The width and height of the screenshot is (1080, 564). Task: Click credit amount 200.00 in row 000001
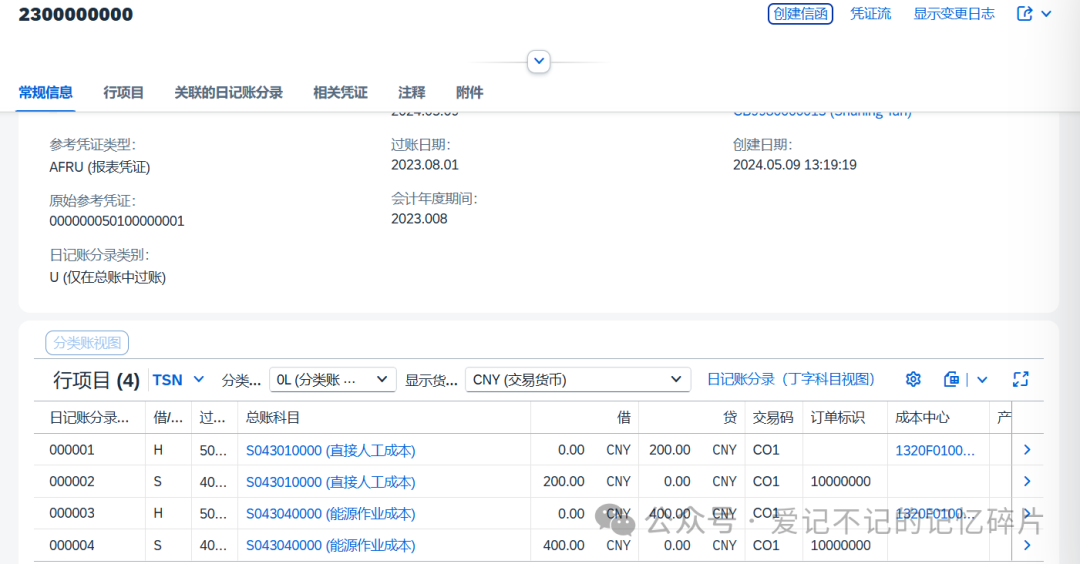tap(669, 450)
